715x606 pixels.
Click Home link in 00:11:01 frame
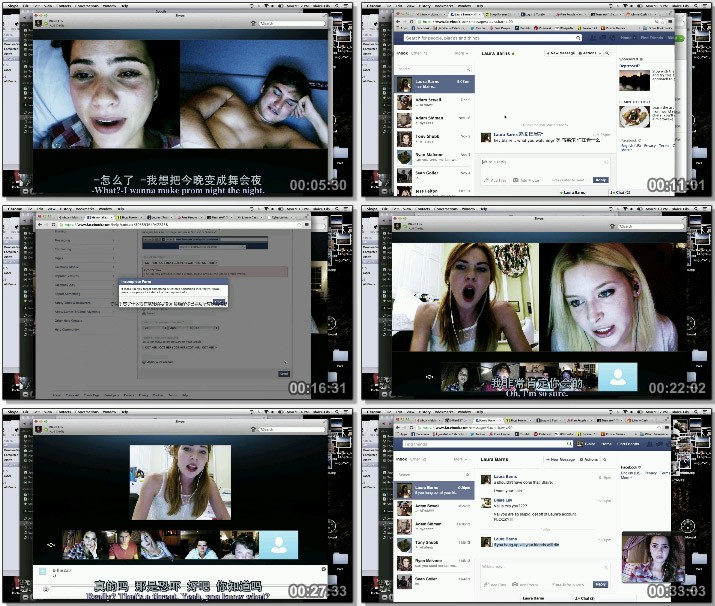626,38
